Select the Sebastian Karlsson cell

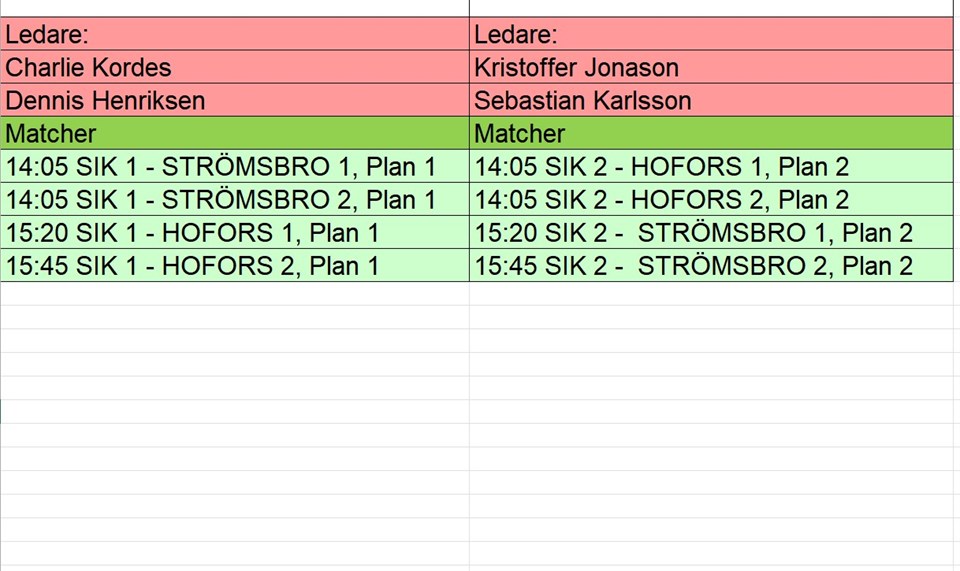pos(711,101)
